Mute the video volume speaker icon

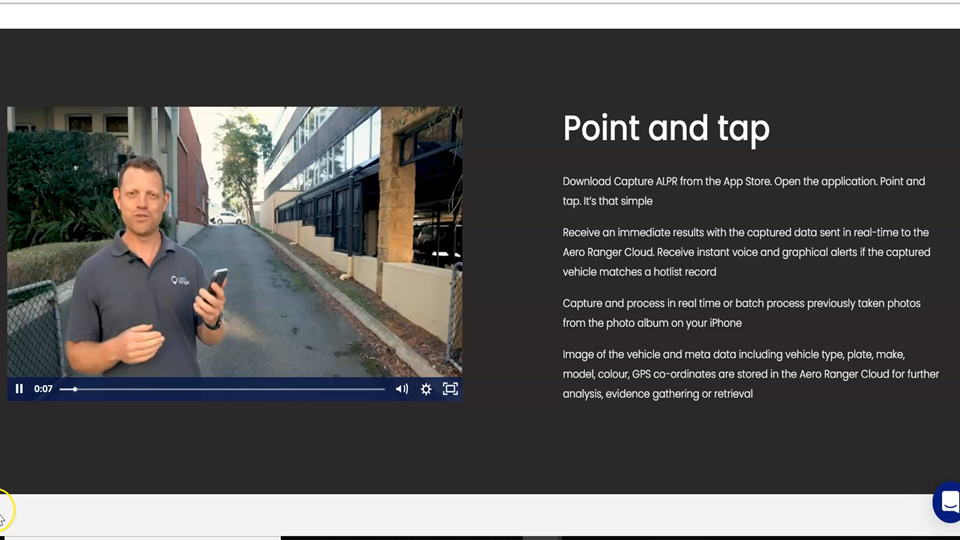(402, 389)
